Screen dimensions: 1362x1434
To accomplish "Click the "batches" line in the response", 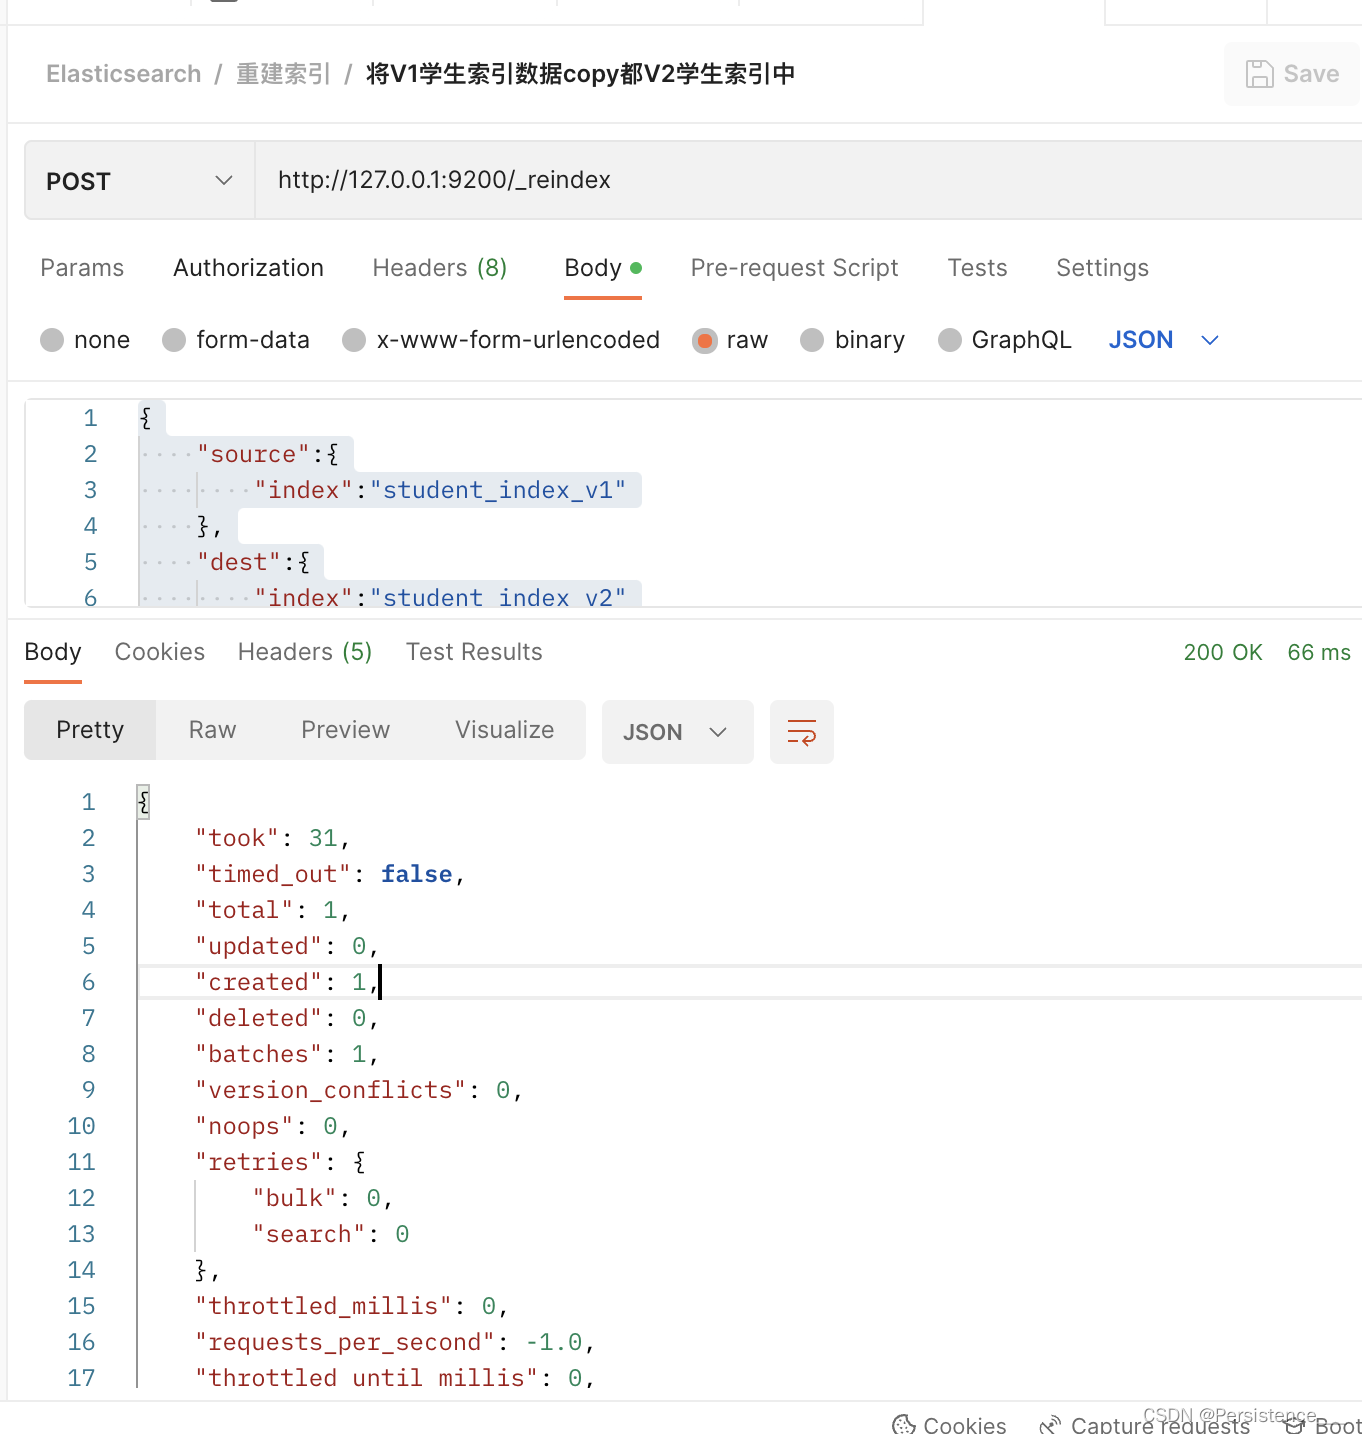I will [286, 1054].
